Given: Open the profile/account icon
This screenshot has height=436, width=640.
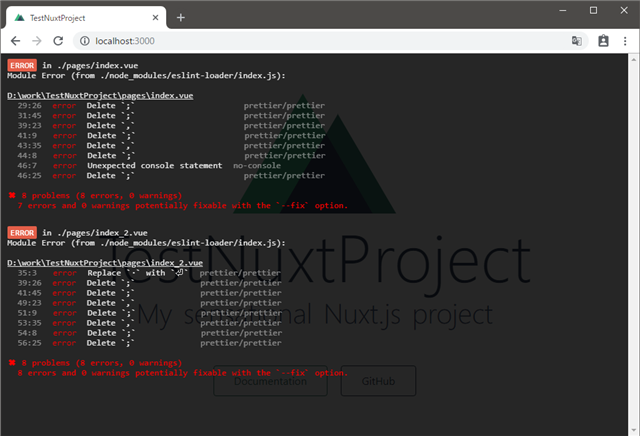Looking at the screenshot, I should [x=603, y=41].
